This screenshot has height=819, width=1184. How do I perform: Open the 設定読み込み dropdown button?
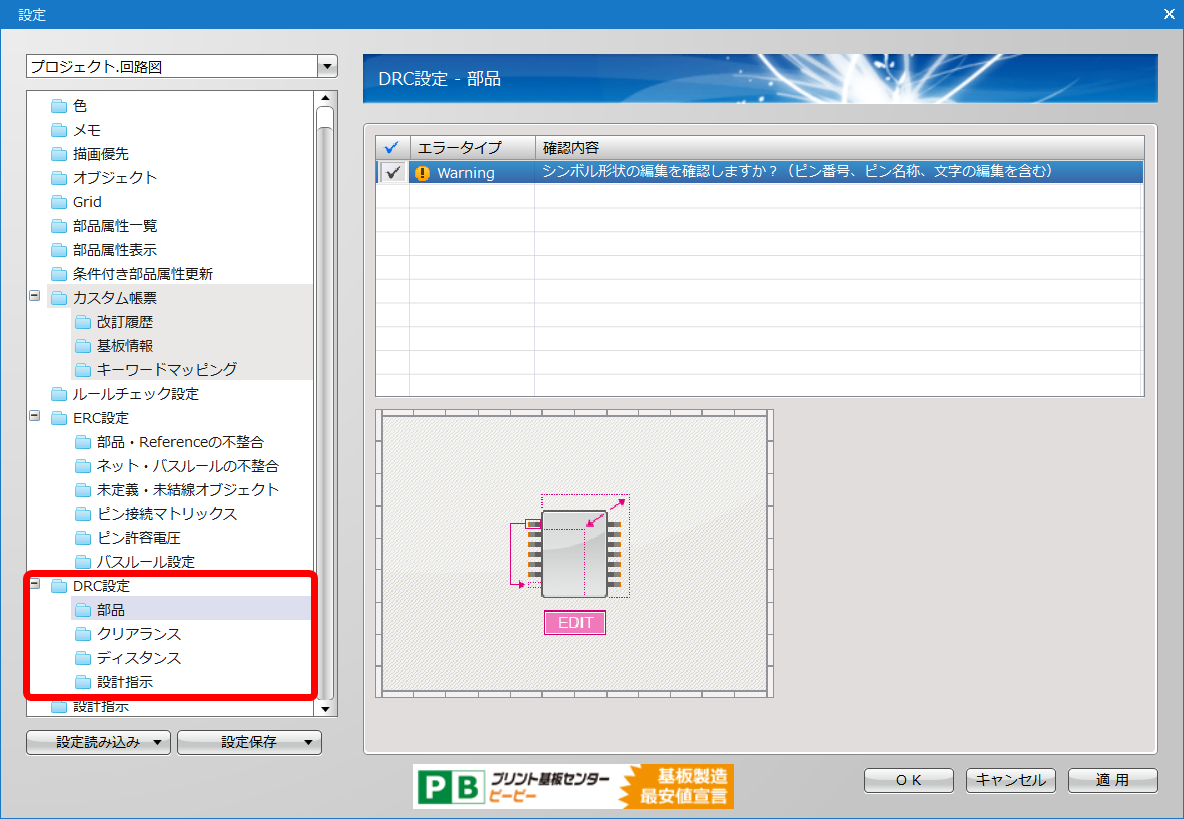tap(99, 742)
